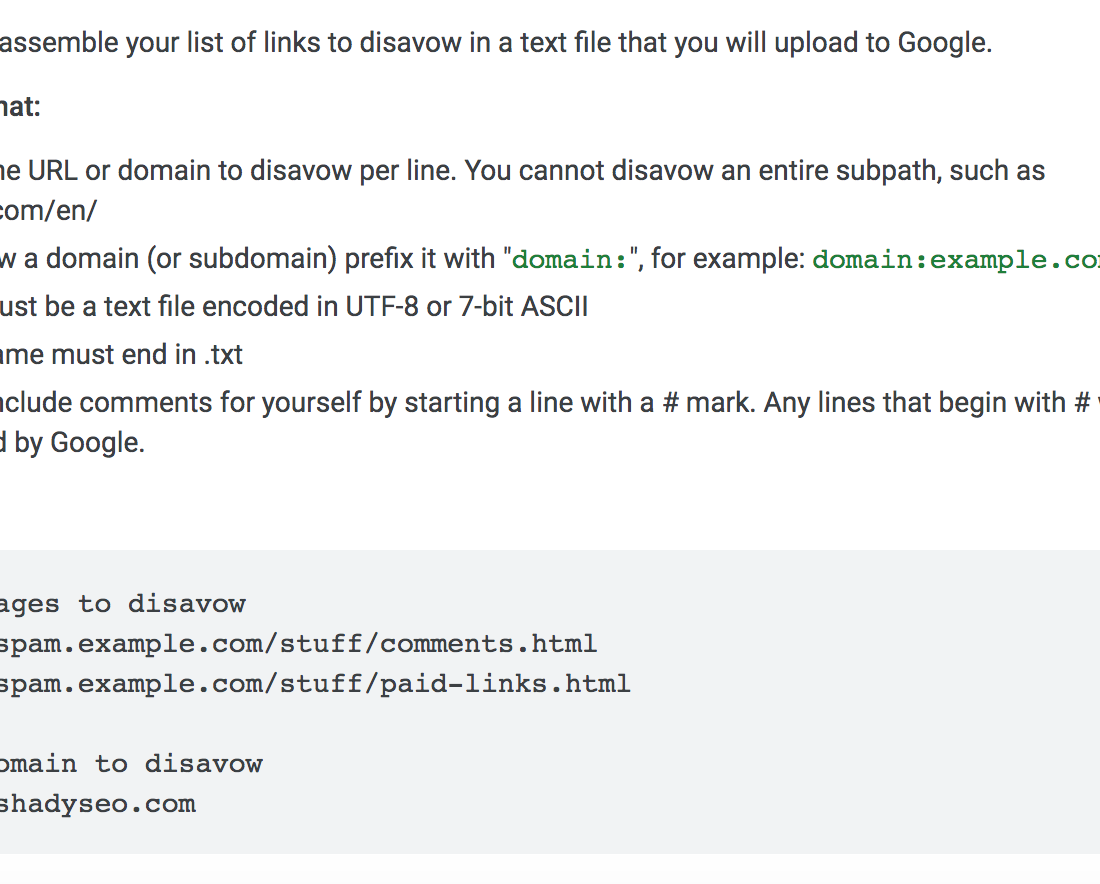Click the line about comments with # mark
The height and width of the screenshot is (884, 1100).
pos(550,403)
